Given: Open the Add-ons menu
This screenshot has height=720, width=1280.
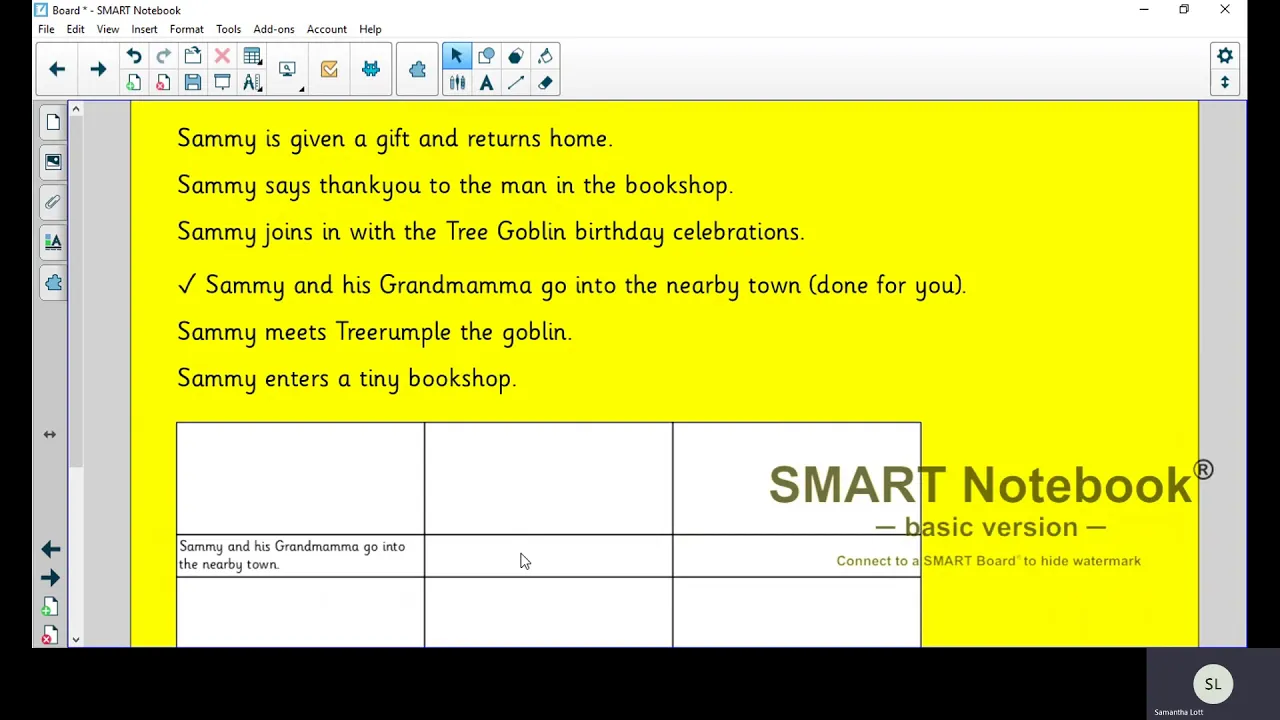Looking at the screenshot, I should tap(273, 29).
